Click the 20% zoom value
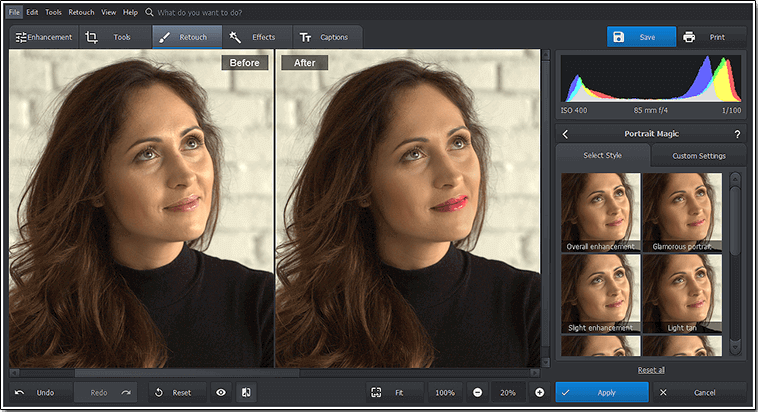 tap(508, 393)
